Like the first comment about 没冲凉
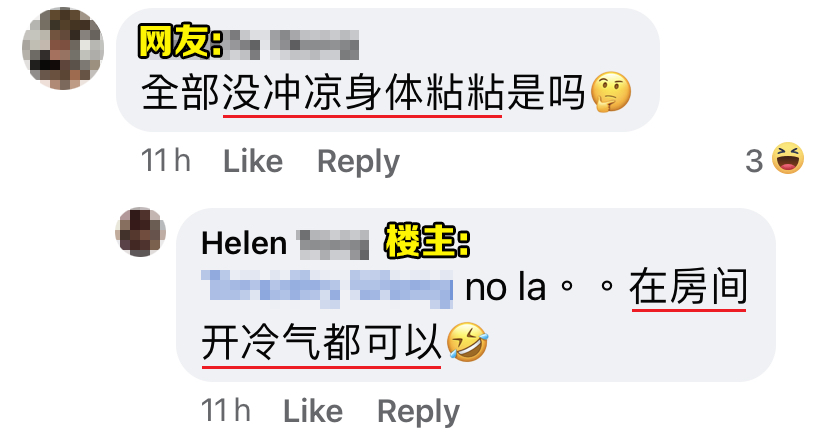828x434 pixels. [253, 161]
